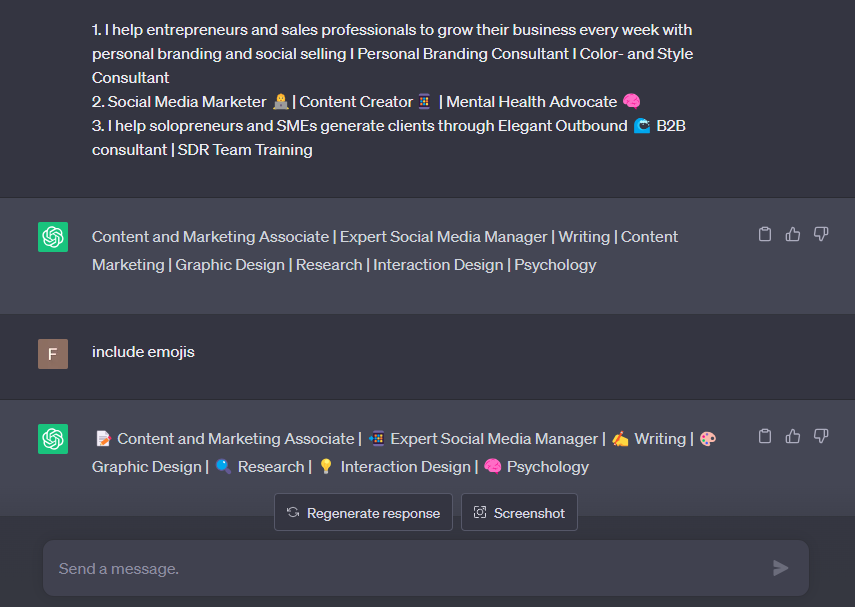Click the memo emoji before Content and Marketing

(103, 439)
